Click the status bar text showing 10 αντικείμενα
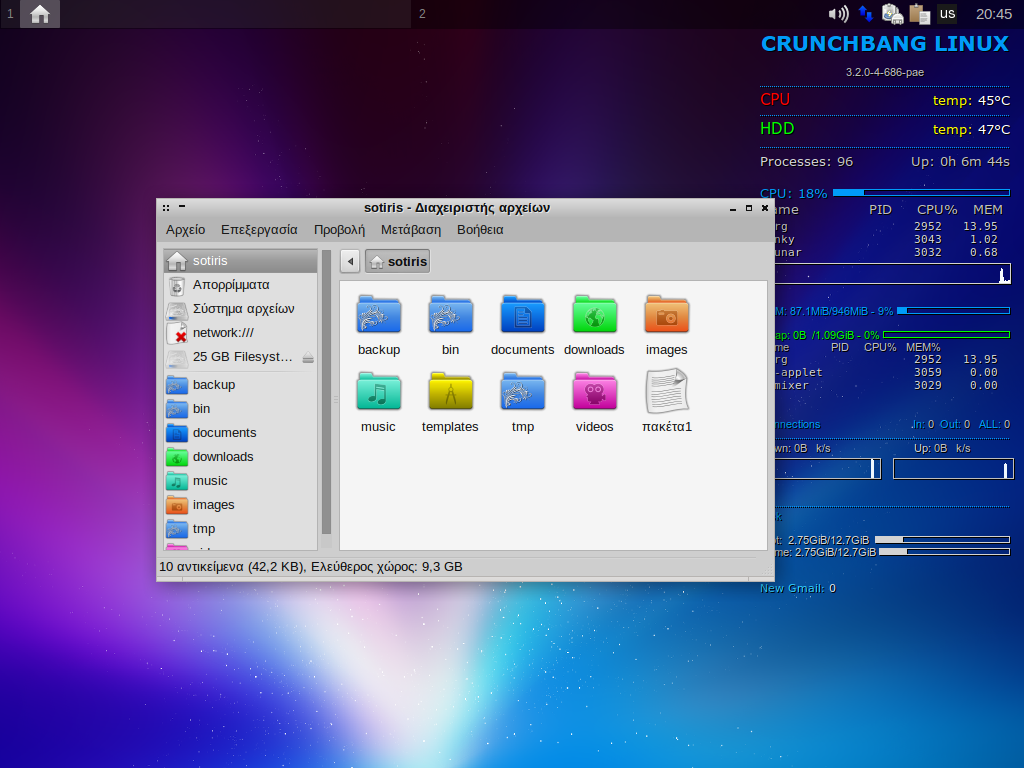The image size is (1024, 768). (311, 567)
